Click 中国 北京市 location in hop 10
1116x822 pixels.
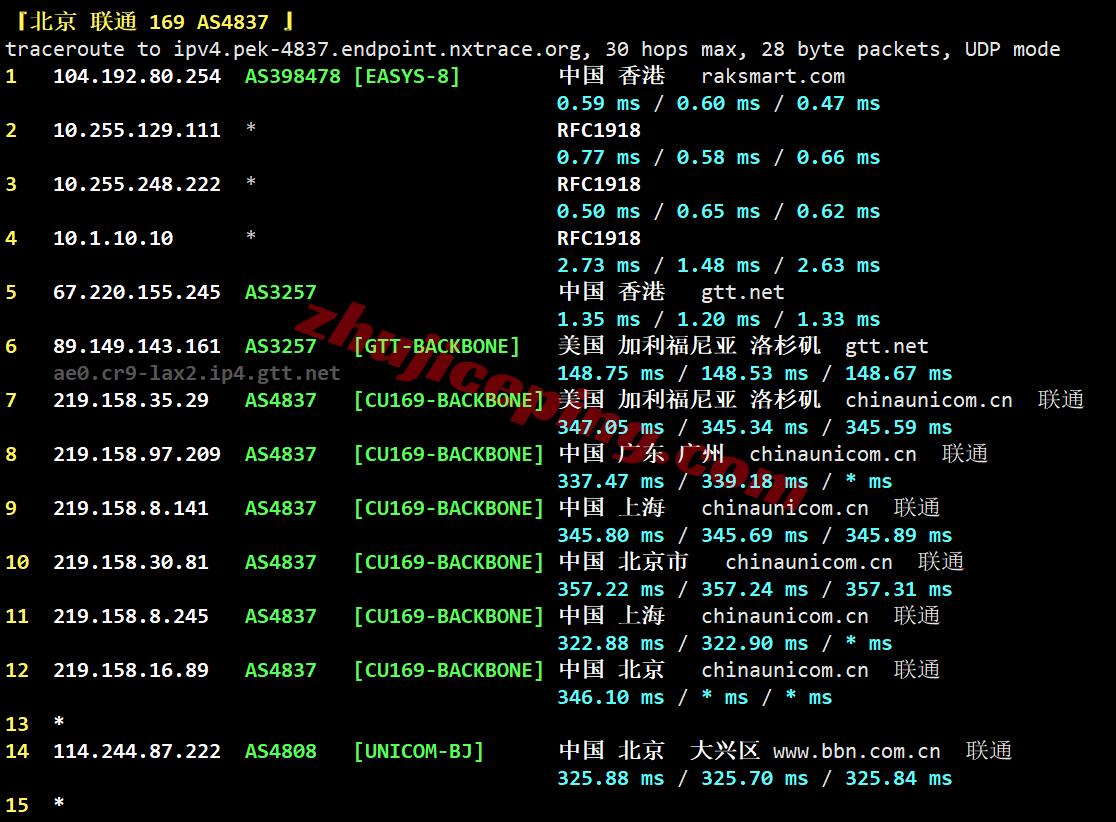[x=623, y=562]
